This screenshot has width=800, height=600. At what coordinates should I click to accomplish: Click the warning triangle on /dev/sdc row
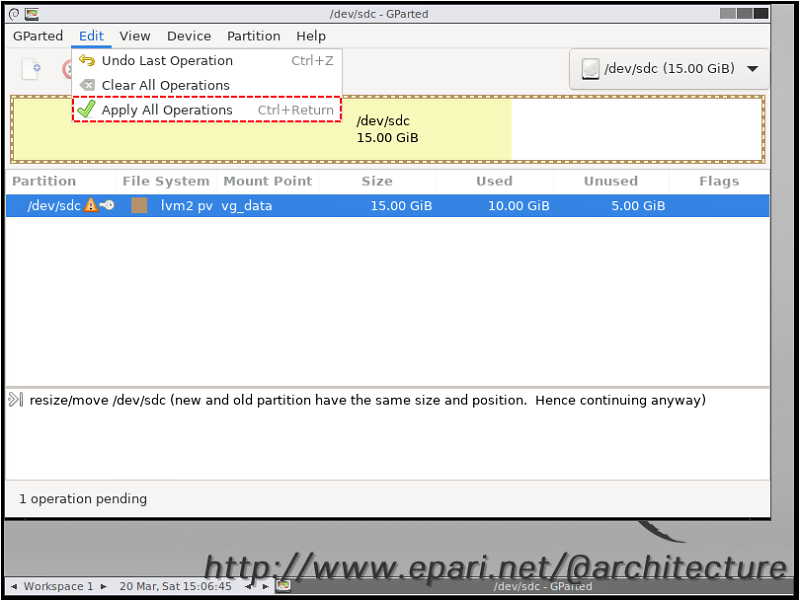point(91,205)
